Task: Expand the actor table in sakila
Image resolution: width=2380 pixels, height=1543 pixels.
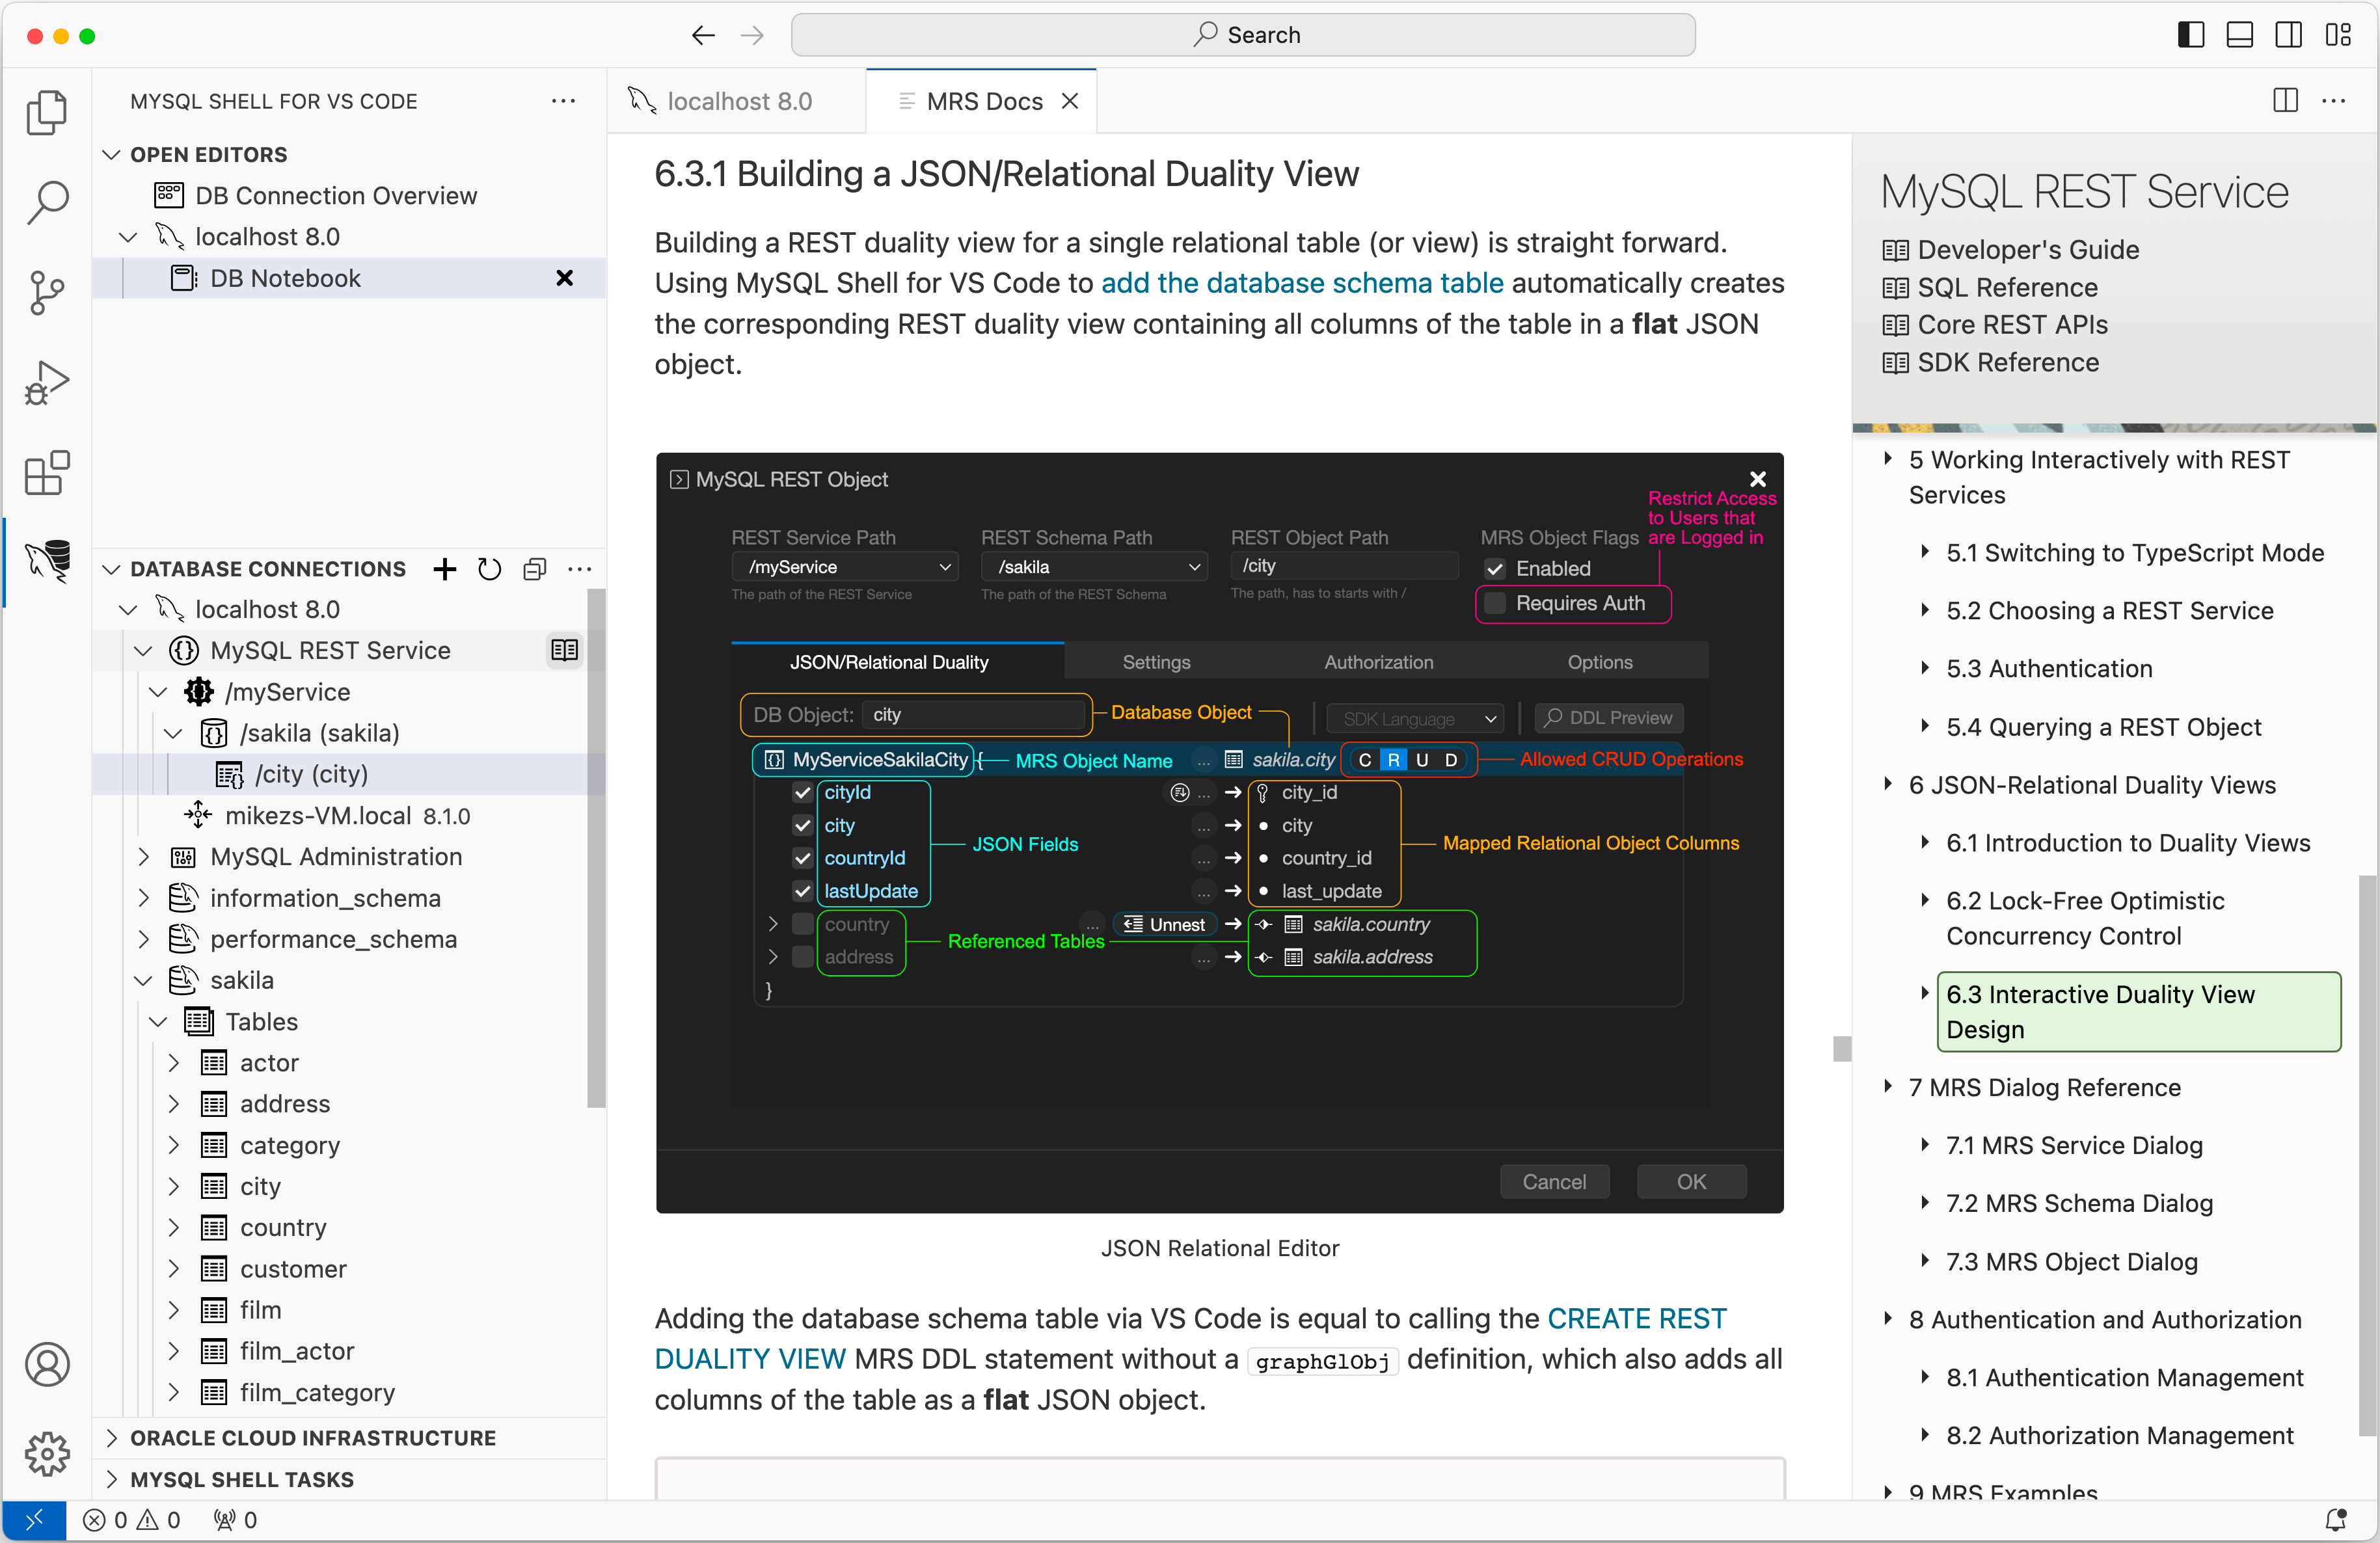Action: 174,1062
